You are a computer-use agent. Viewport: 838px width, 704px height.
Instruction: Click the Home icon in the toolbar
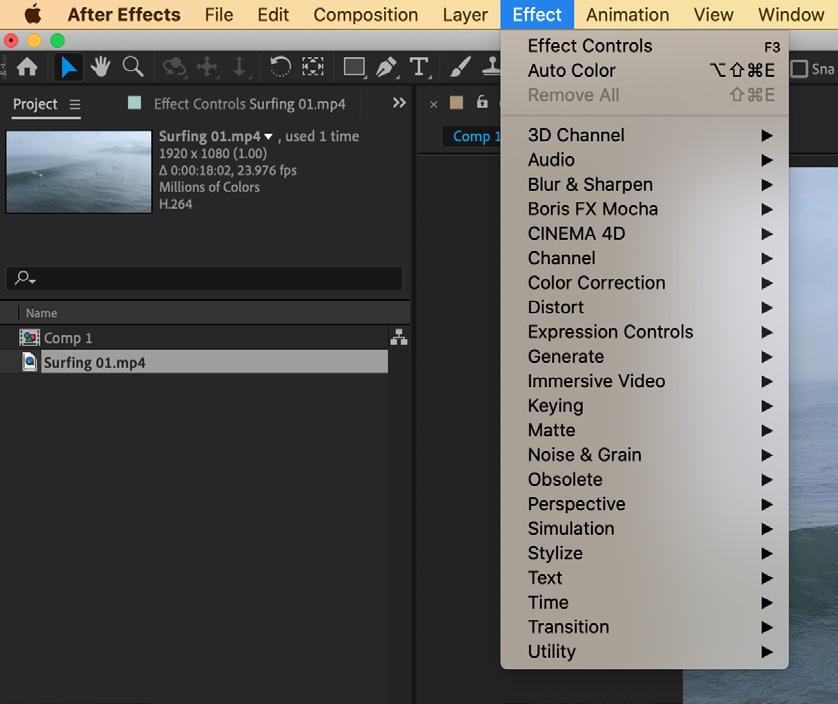(27, 67)
